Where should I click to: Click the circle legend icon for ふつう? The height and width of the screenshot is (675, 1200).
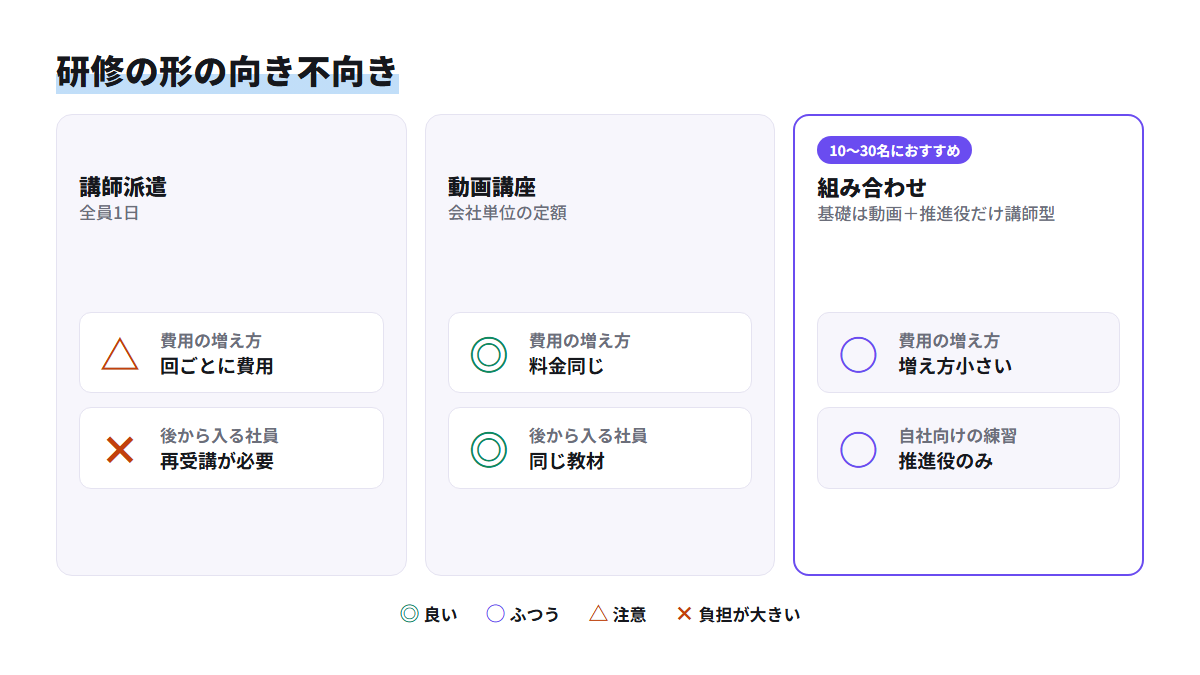pyautogui.click(x=495, y=614)
